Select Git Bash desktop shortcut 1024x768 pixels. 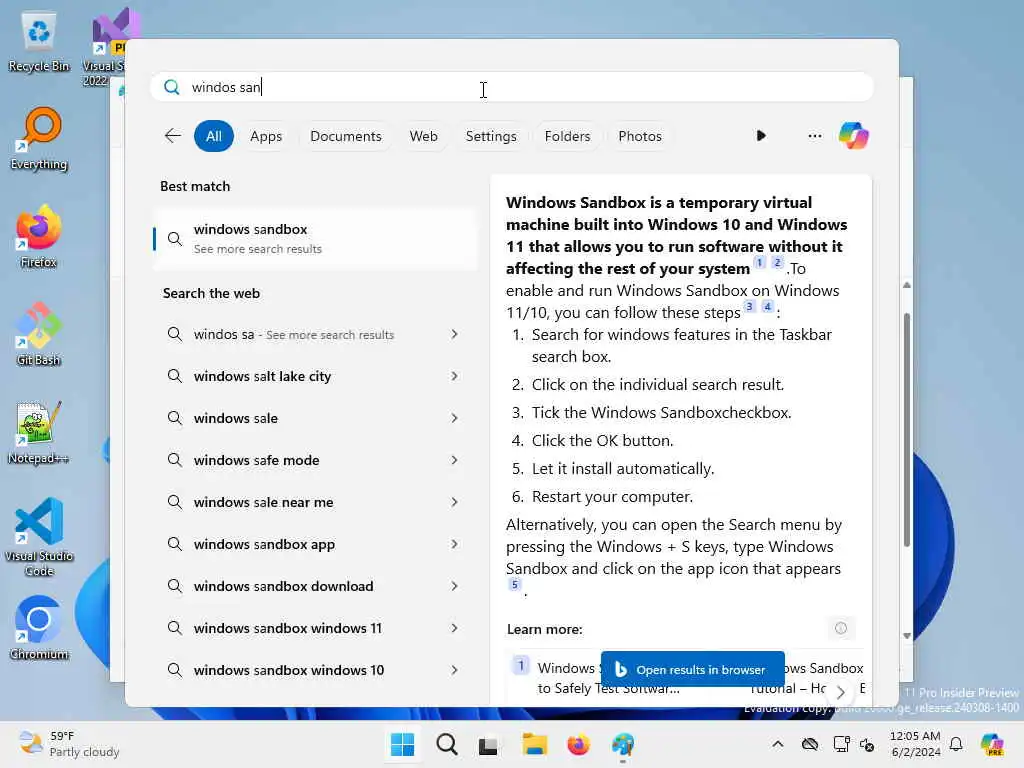pyautogui.click(x=39, y=334)
